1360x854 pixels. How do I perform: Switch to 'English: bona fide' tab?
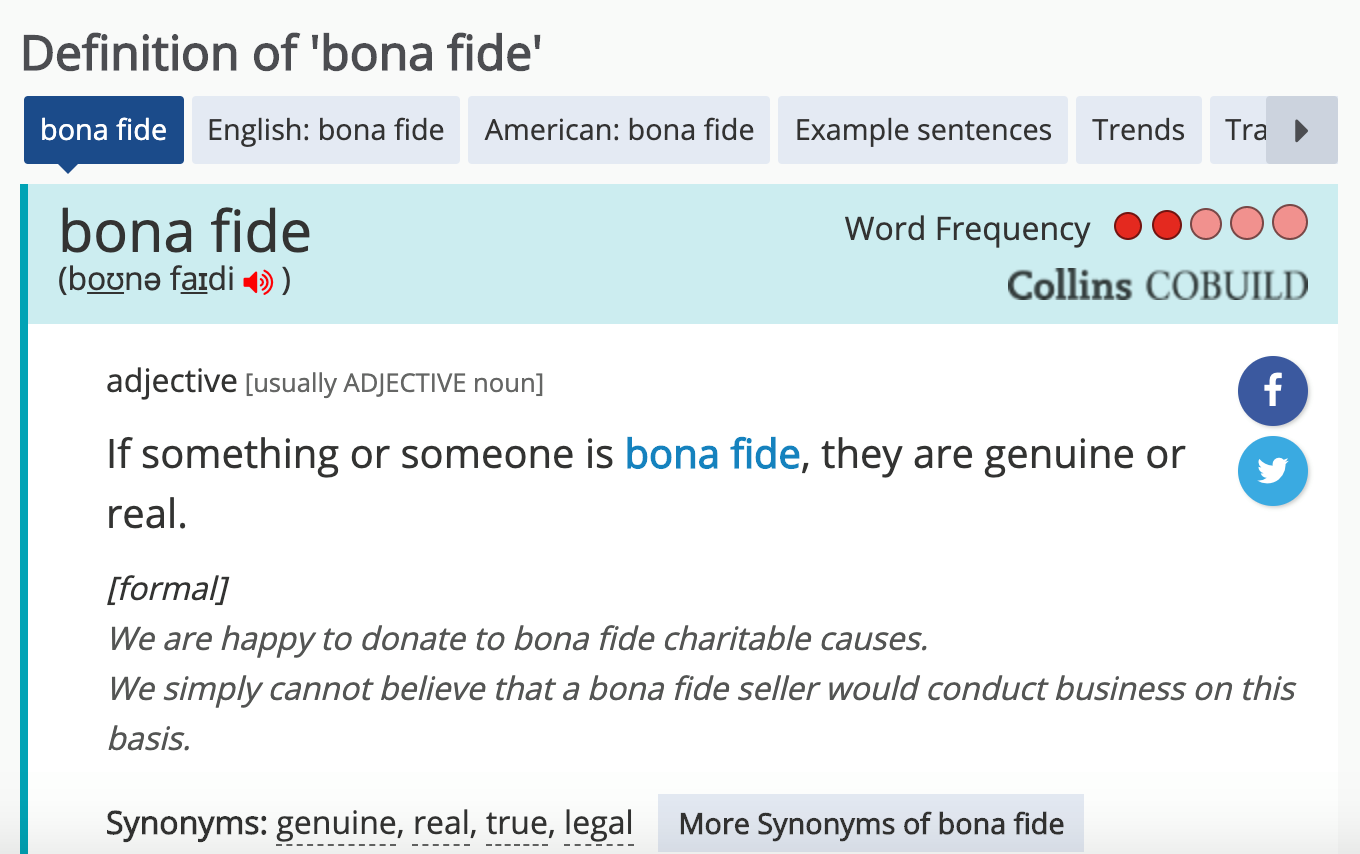click(326, 130)
